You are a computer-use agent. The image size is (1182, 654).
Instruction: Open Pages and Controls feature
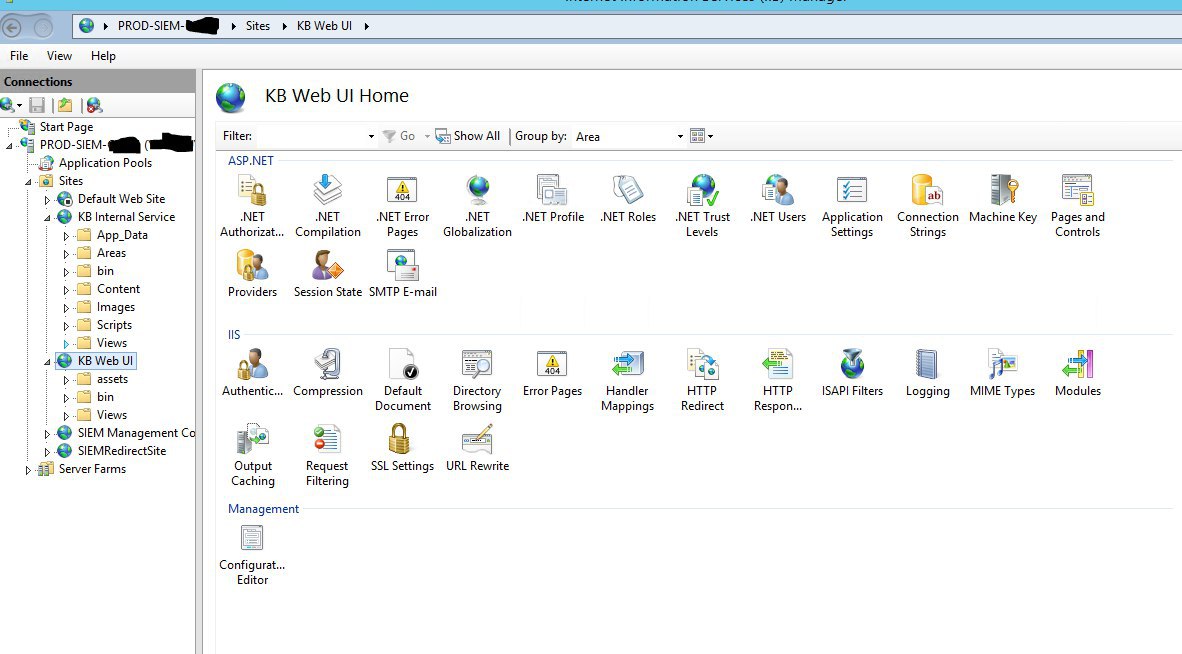[x=1077, y=206]
